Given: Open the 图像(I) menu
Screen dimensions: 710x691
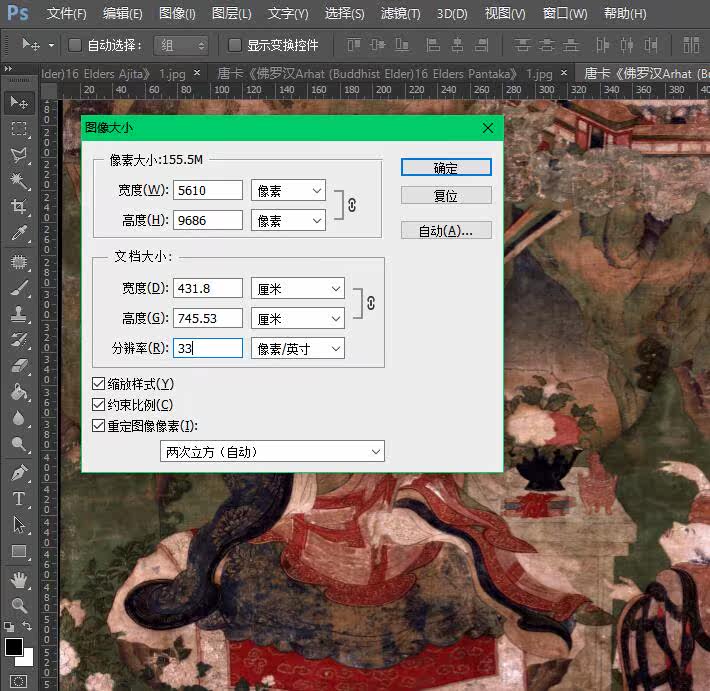Looking at the screenshot, I should 177,14.
